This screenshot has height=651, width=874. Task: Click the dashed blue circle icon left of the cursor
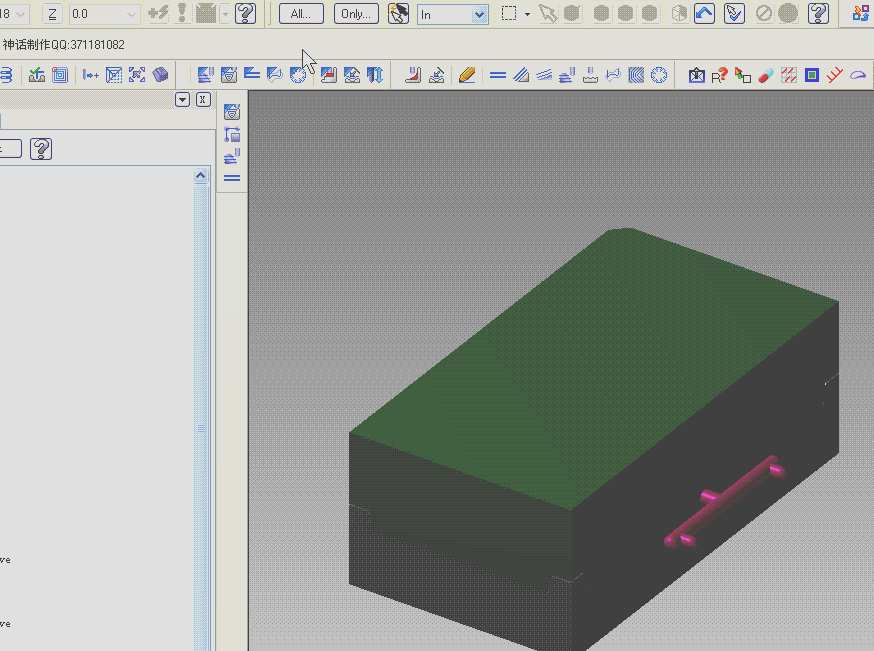298,75
